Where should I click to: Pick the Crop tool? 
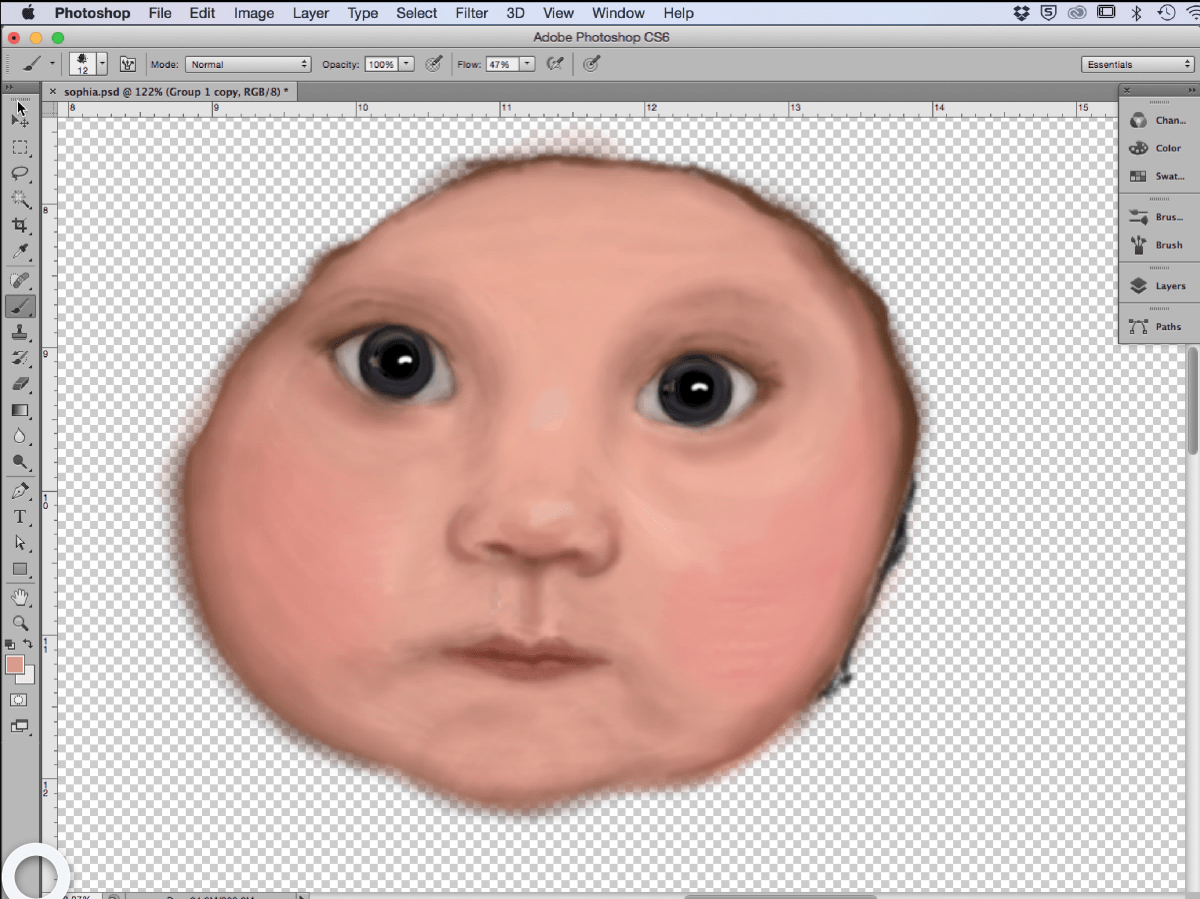tap(20, 226)
